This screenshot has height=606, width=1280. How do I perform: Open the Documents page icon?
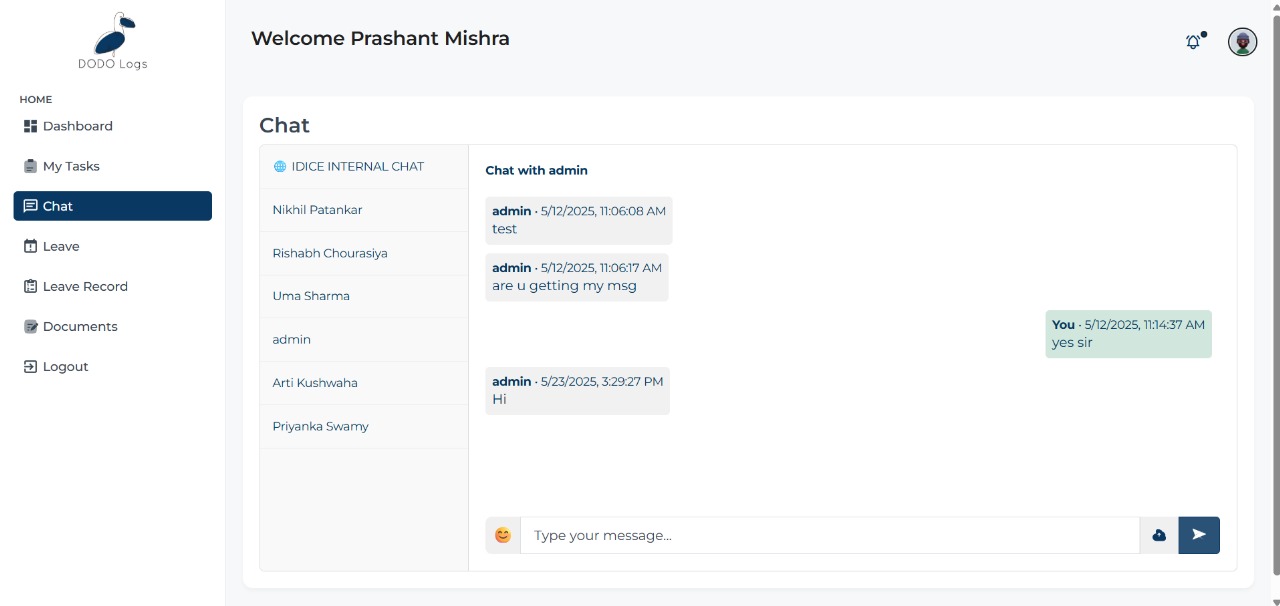(x=30, y=326)
